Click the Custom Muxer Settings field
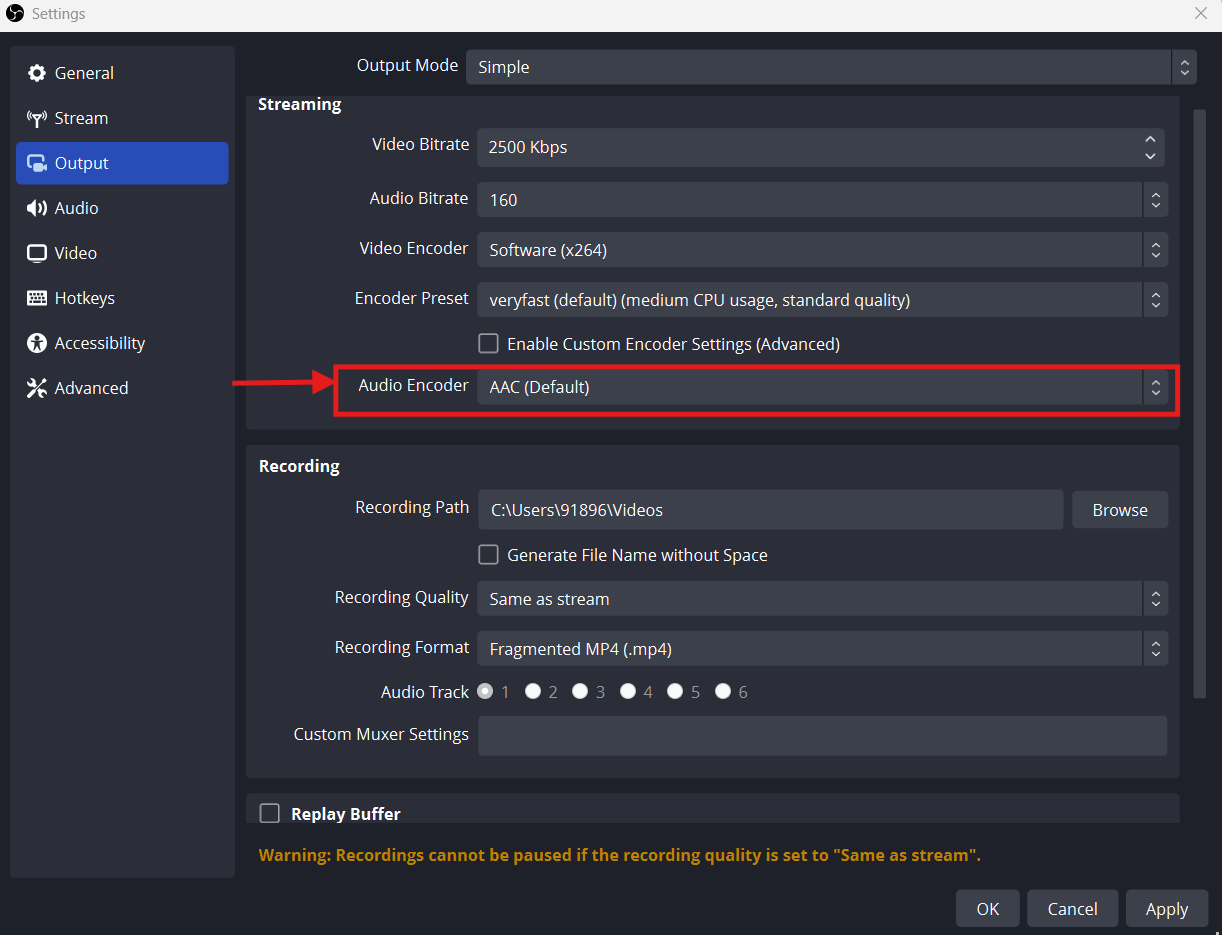The height and width of the screenshot is (935, 1222). click(822, 735)
